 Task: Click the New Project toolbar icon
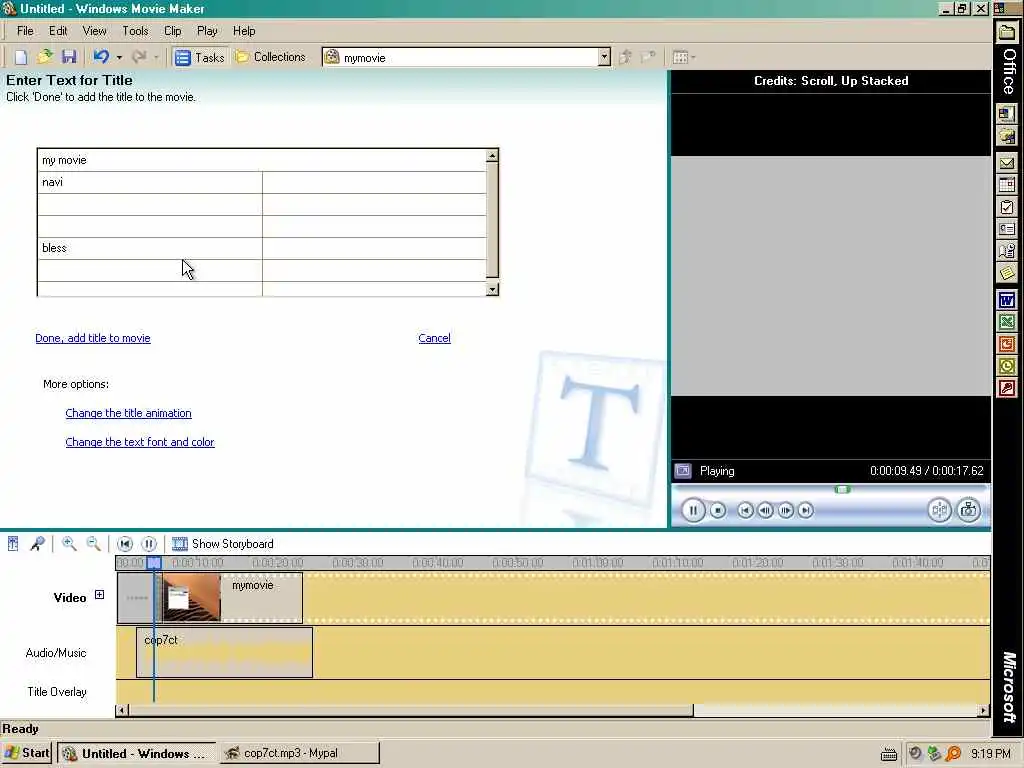pos(21,57)
